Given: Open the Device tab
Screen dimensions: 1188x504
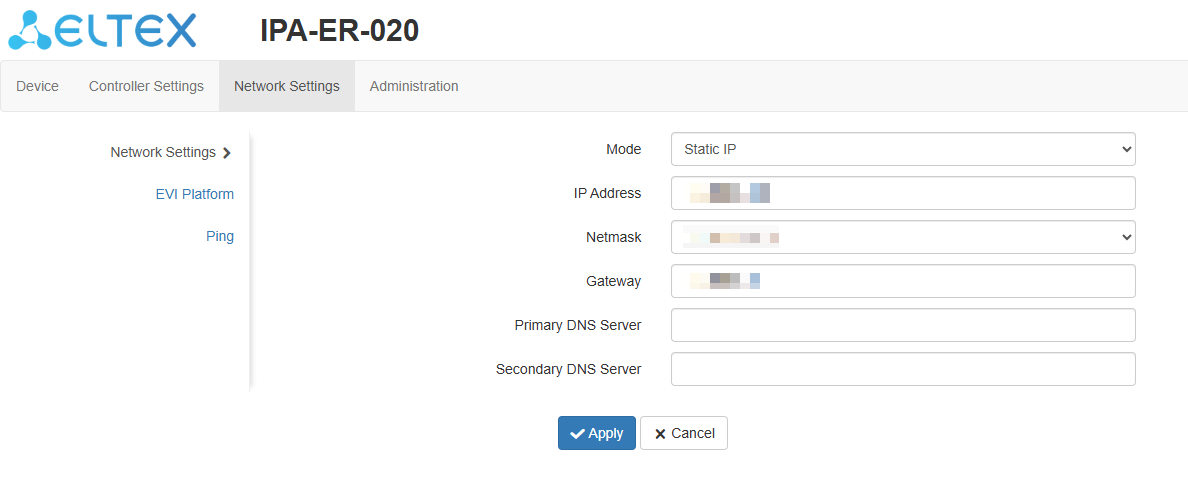Looking at the screenshot, I should click(x=38, y=86).
